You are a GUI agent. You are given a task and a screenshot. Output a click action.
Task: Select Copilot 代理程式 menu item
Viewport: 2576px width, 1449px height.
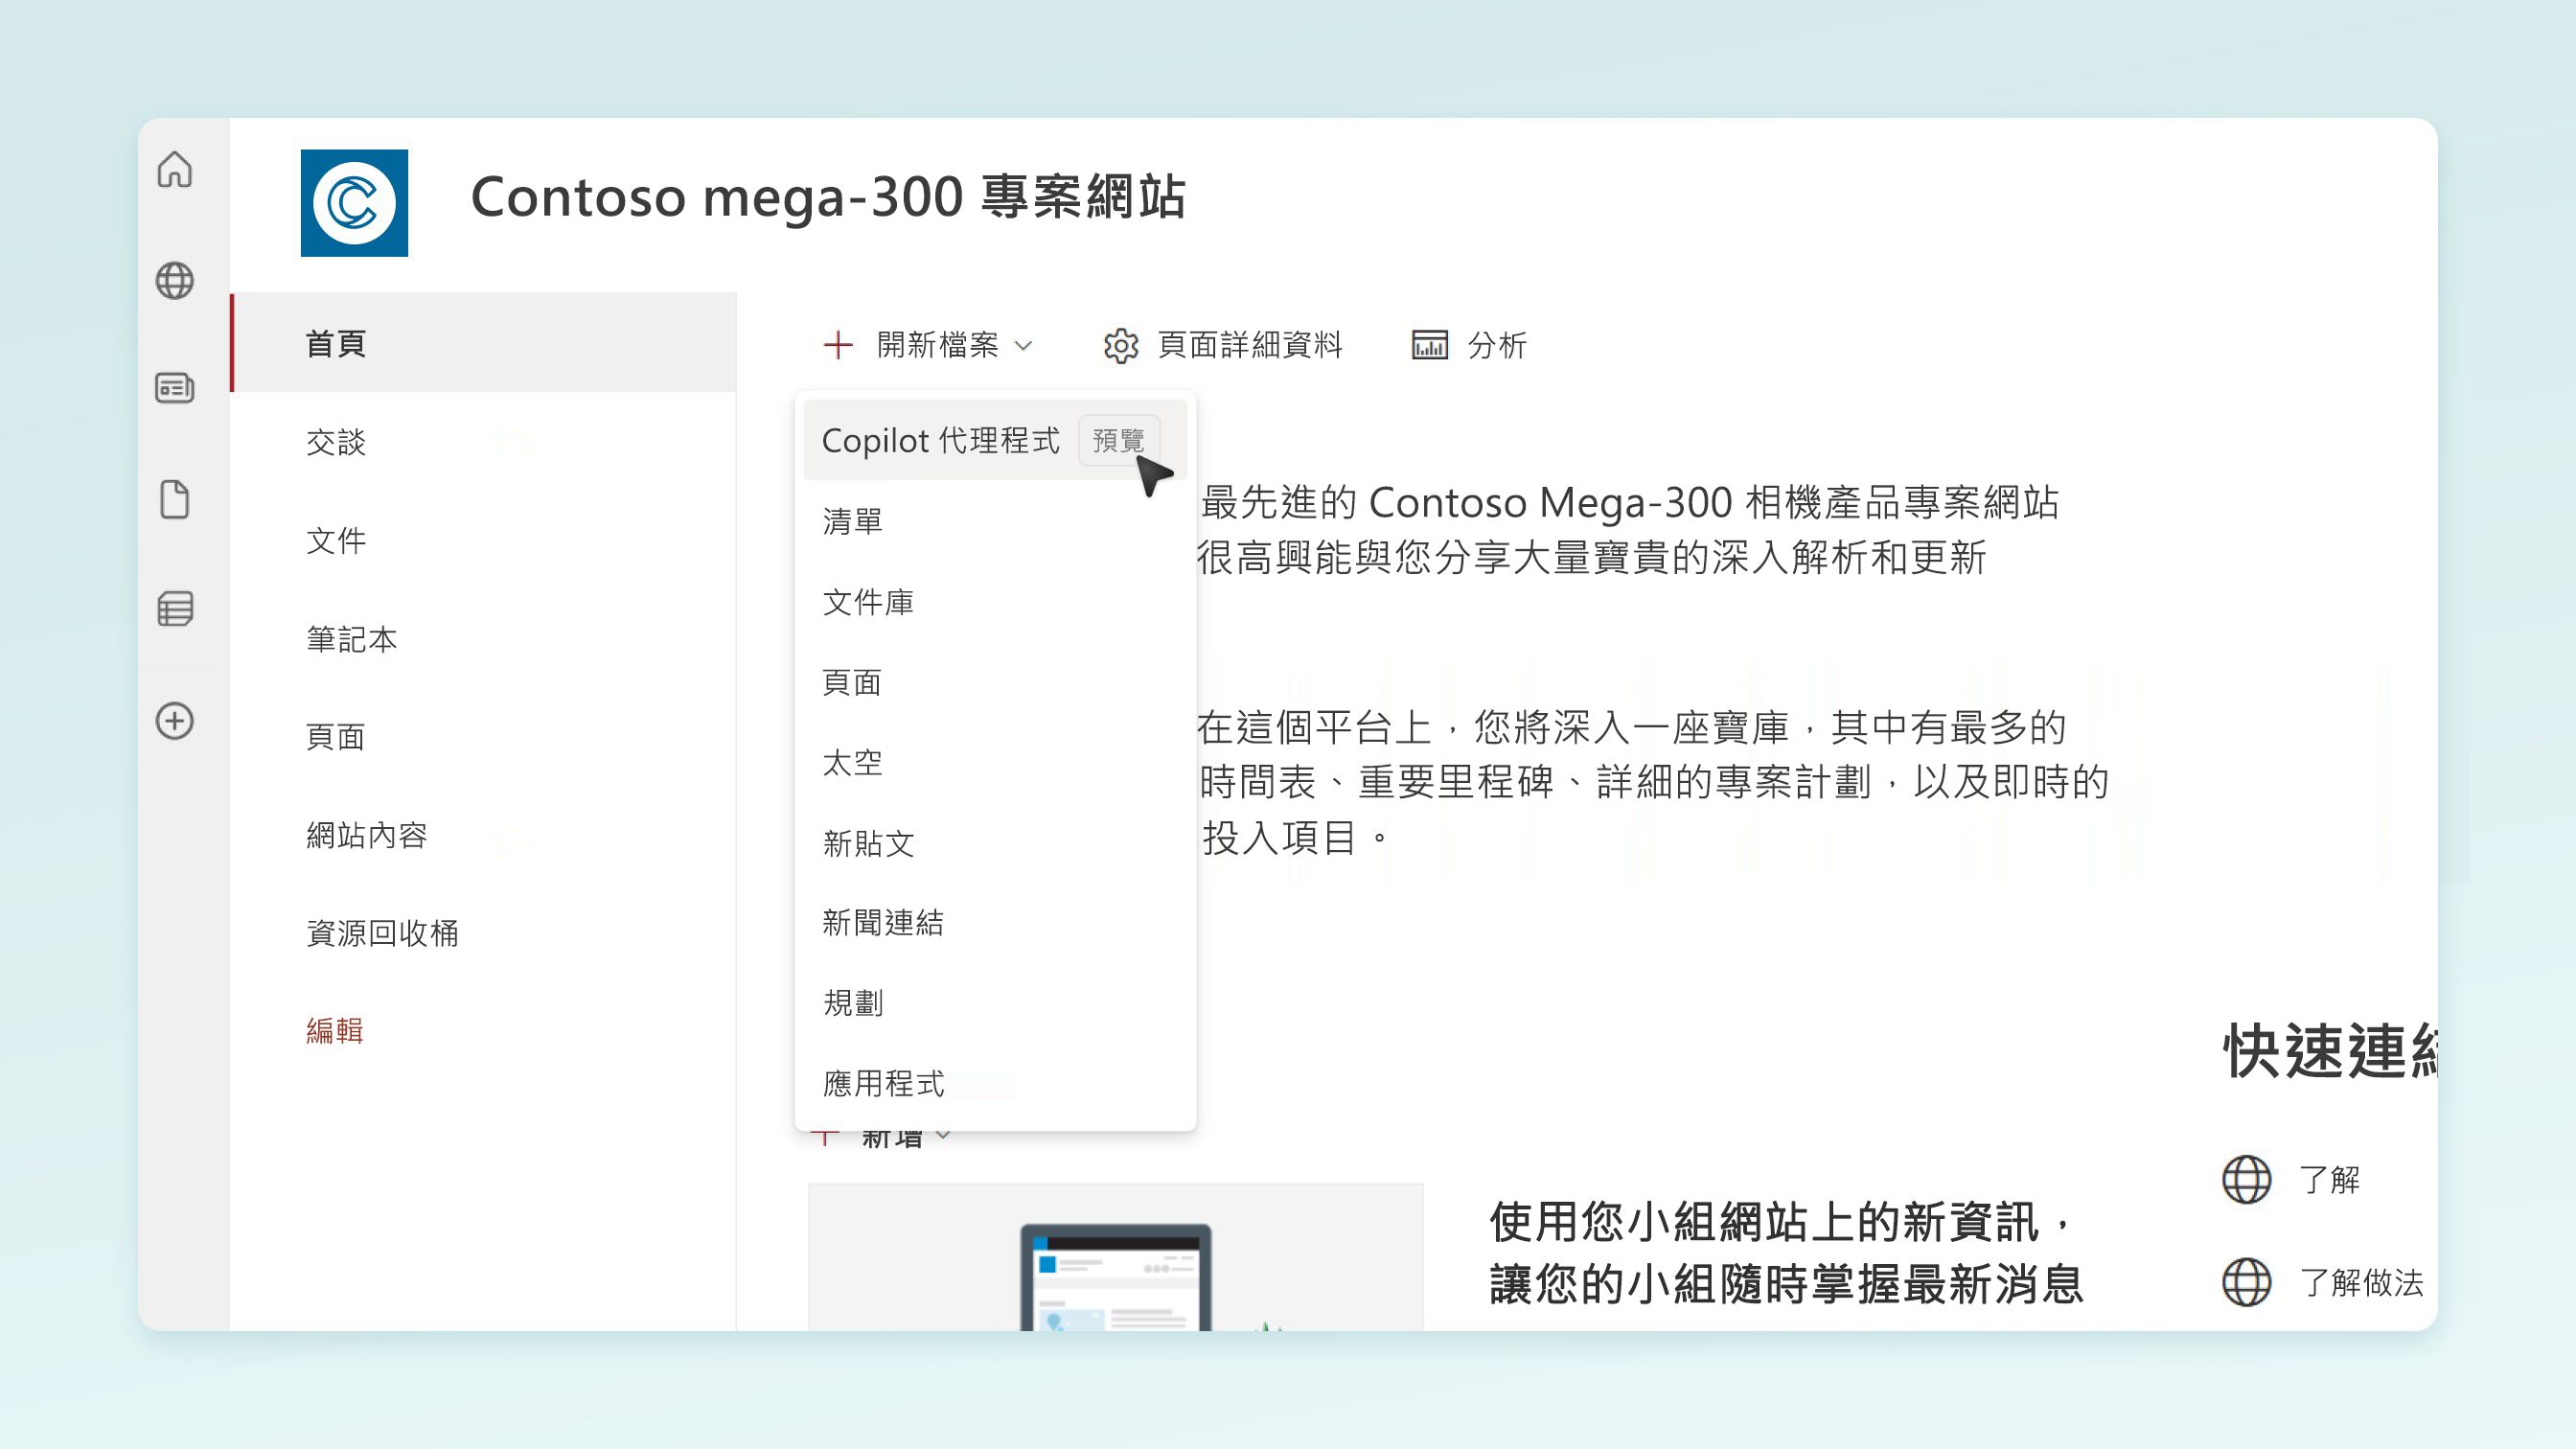coord(995,440)
